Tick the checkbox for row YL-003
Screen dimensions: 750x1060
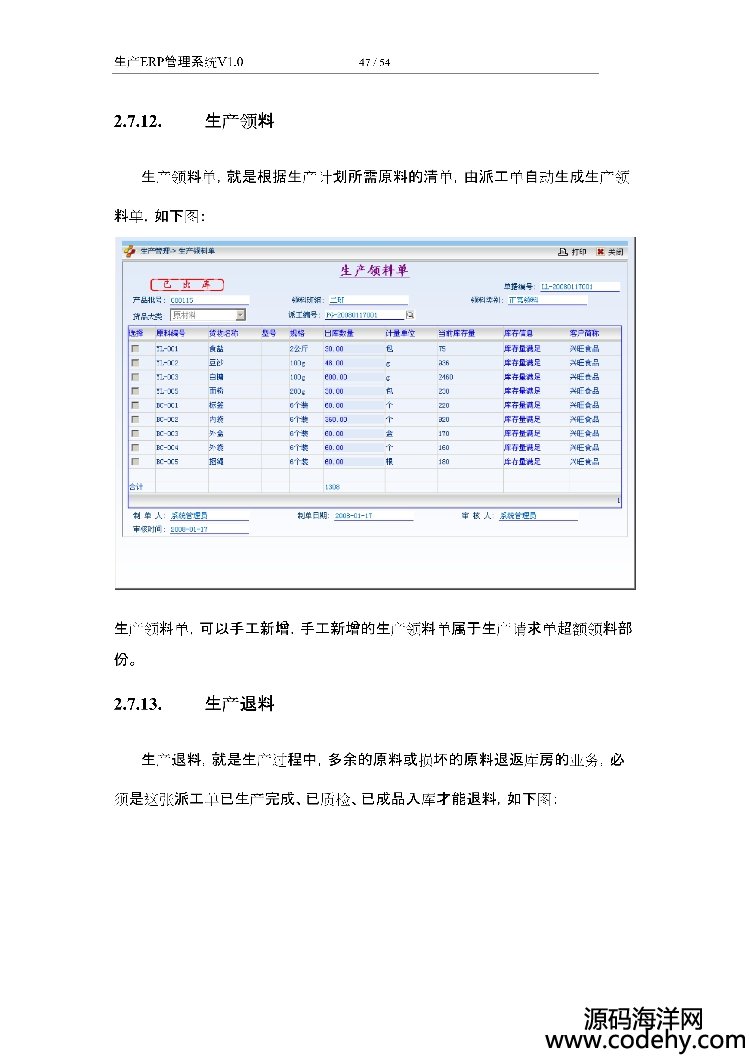click(135, 377)
